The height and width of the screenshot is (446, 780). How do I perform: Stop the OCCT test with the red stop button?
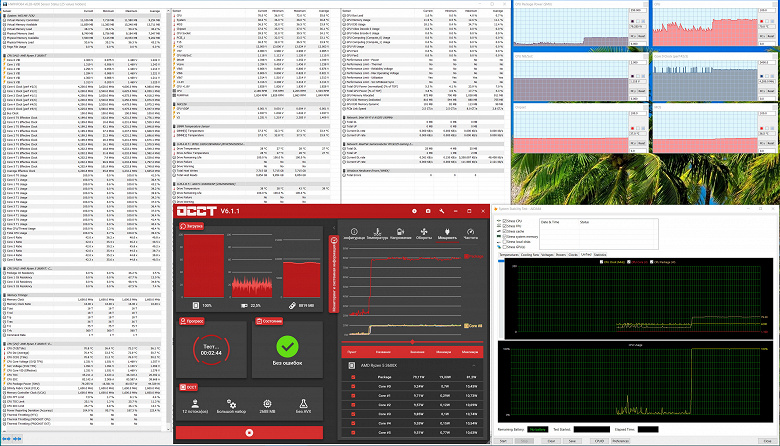[249, 433]
